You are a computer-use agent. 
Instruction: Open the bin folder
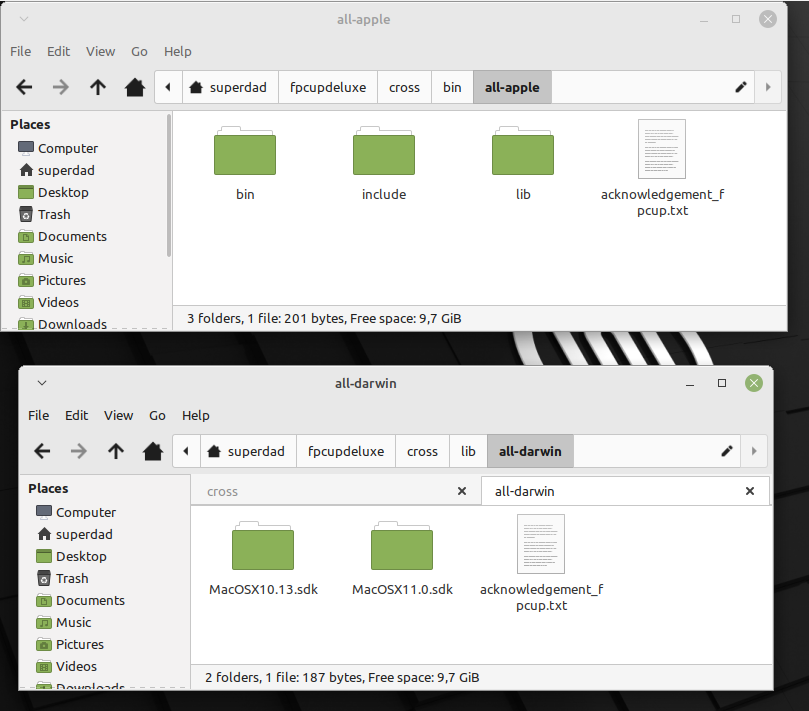pyautogui.click(x=244, y=152)
